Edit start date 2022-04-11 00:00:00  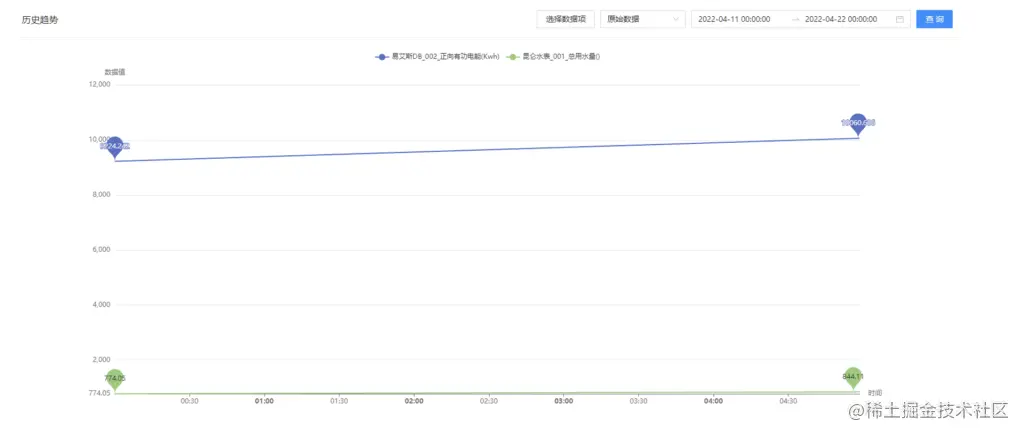click(x=734, y=20)
